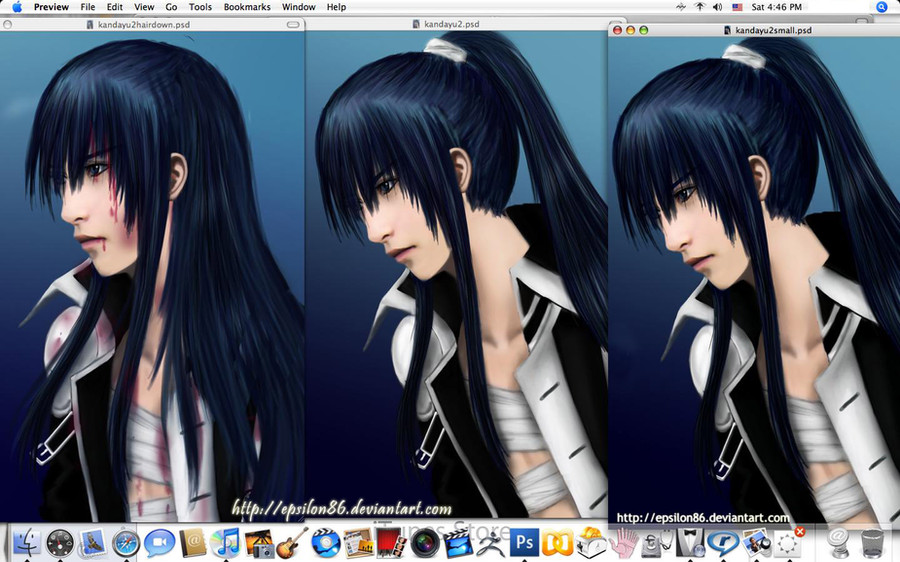Image resolution: width=900 pixels, height=562 pixels.
Task: Launch Safari compass icon
Action: tap(126, 542)
